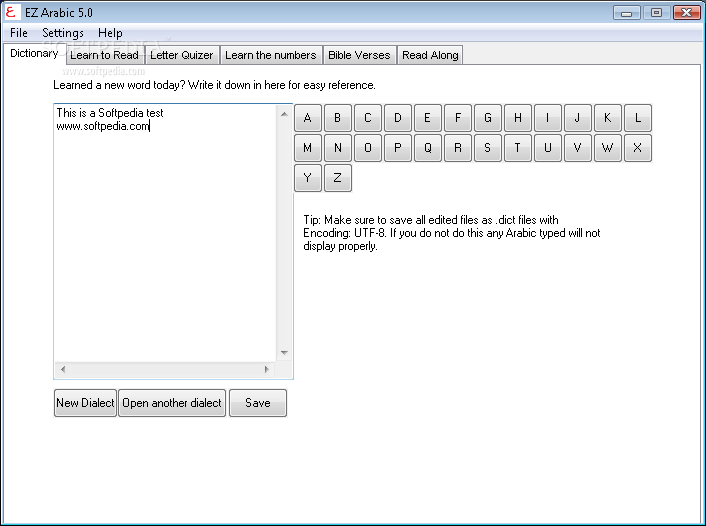Save the dictionary with Save button
The height and width of the screenshot is (526, 706).
(258, 403)
